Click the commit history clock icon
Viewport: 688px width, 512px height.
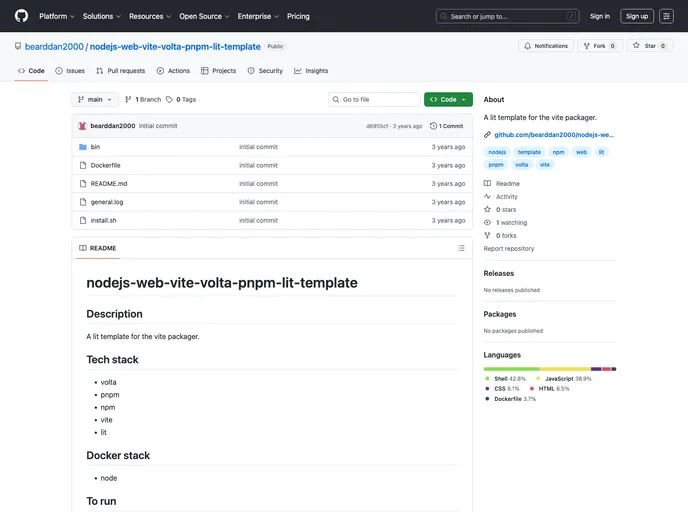[x=434, y=126]
